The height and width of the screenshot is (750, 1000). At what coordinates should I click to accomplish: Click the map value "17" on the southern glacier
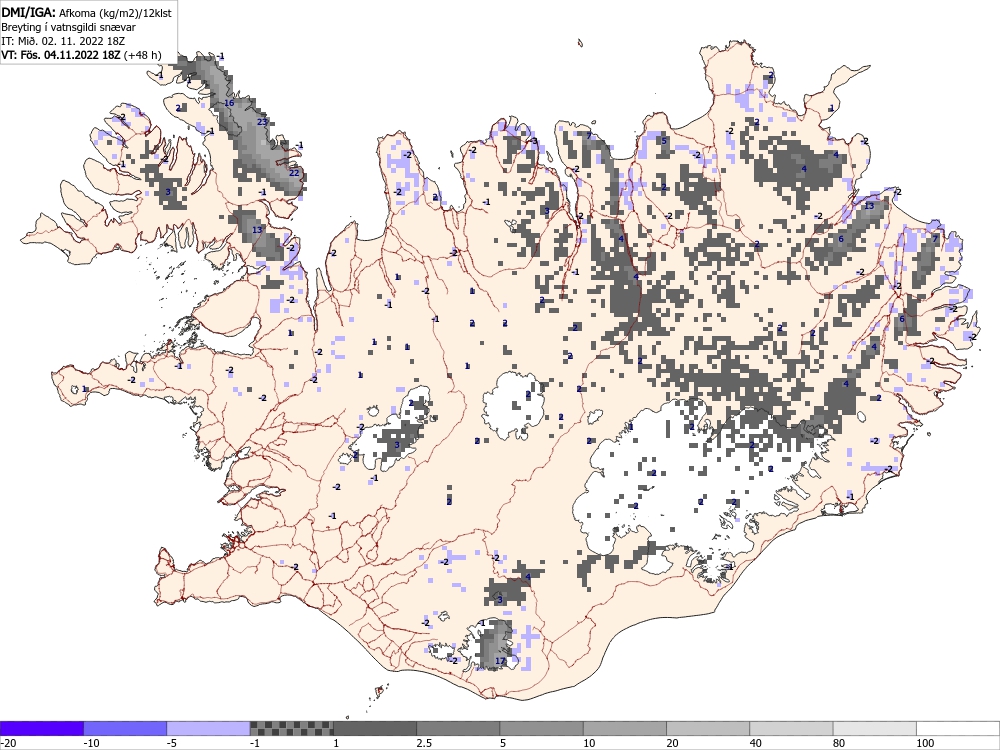(x=500, y=661)
